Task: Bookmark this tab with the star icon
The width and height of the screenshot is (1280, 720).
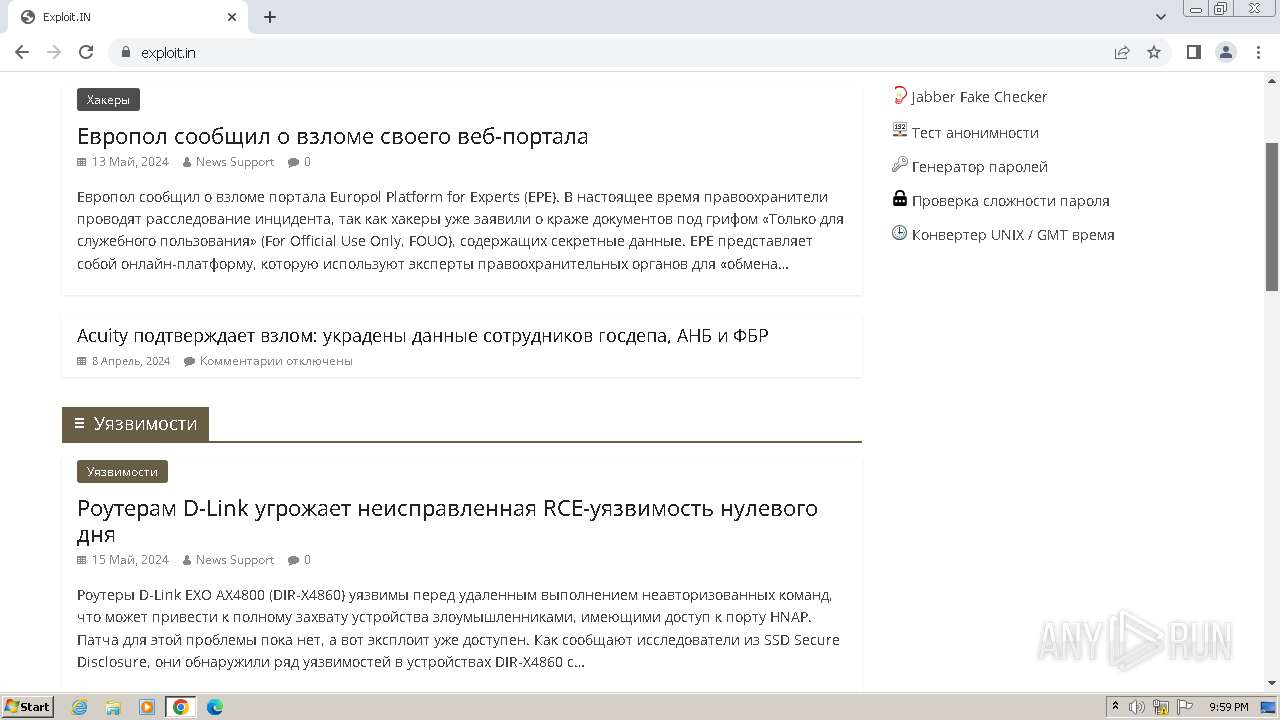Action: [1154, 52]
